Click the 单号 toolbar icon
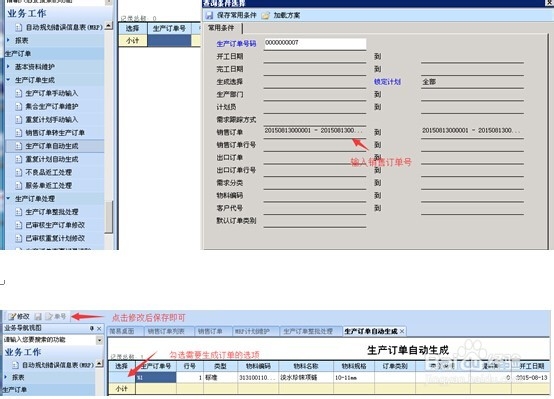Screen dimensions: 554x399 pyautogui.click(x=49, y=316)
